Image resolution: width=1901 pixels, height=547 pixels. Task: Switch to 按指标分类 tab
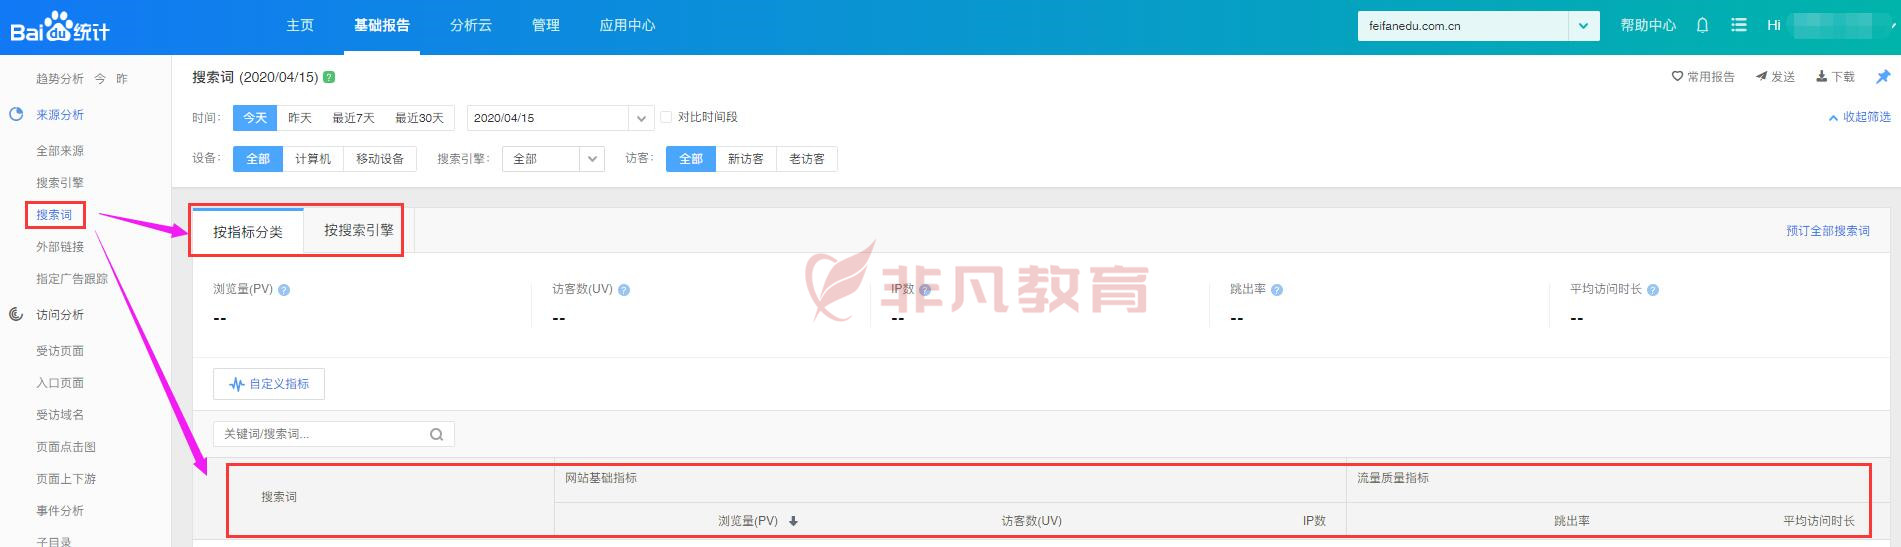(x=248, y=232)
